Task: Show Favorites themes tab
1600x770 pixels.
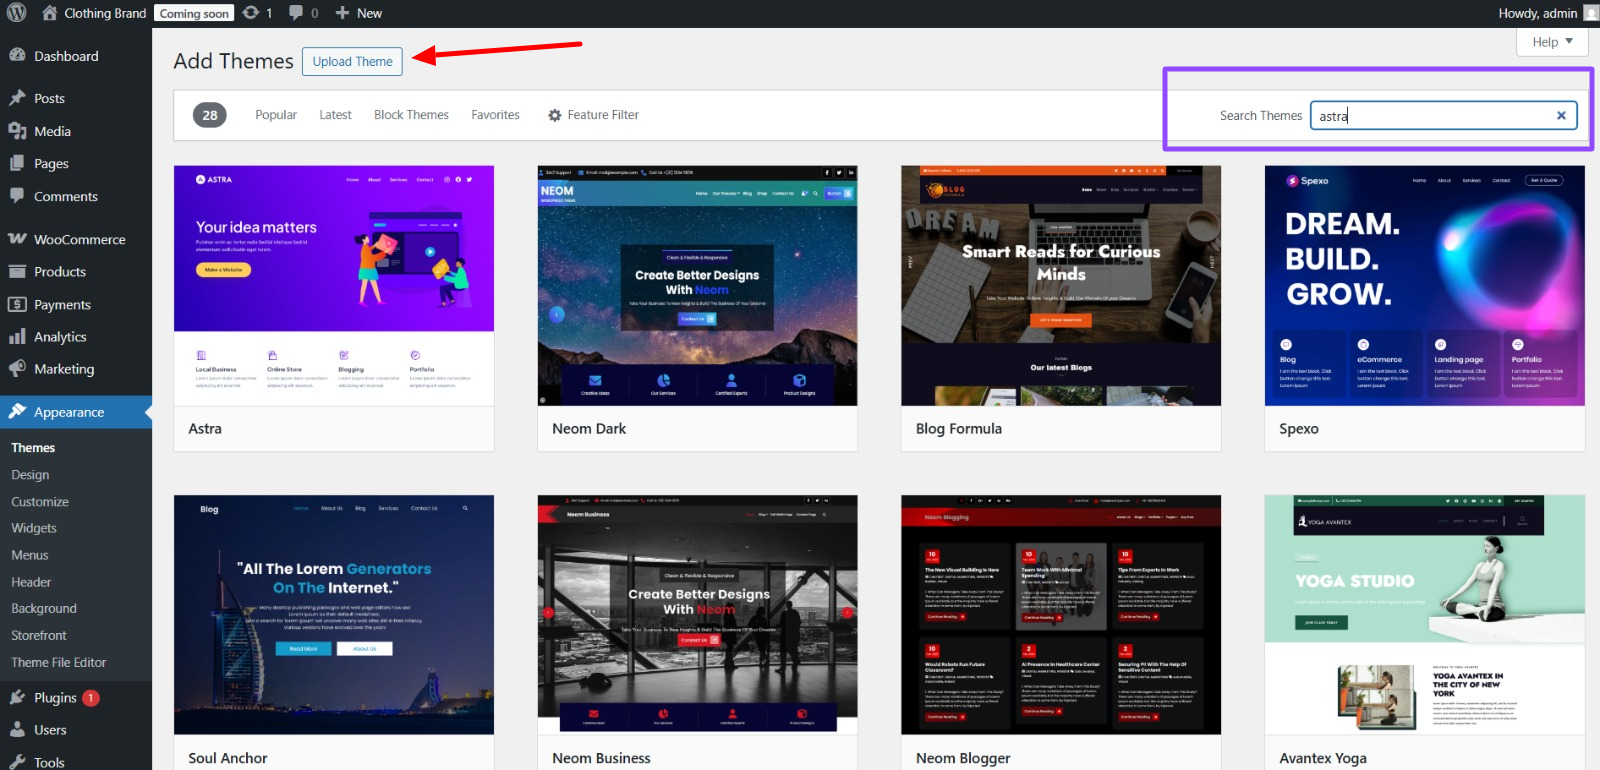Action: click(x=496, y=115)
